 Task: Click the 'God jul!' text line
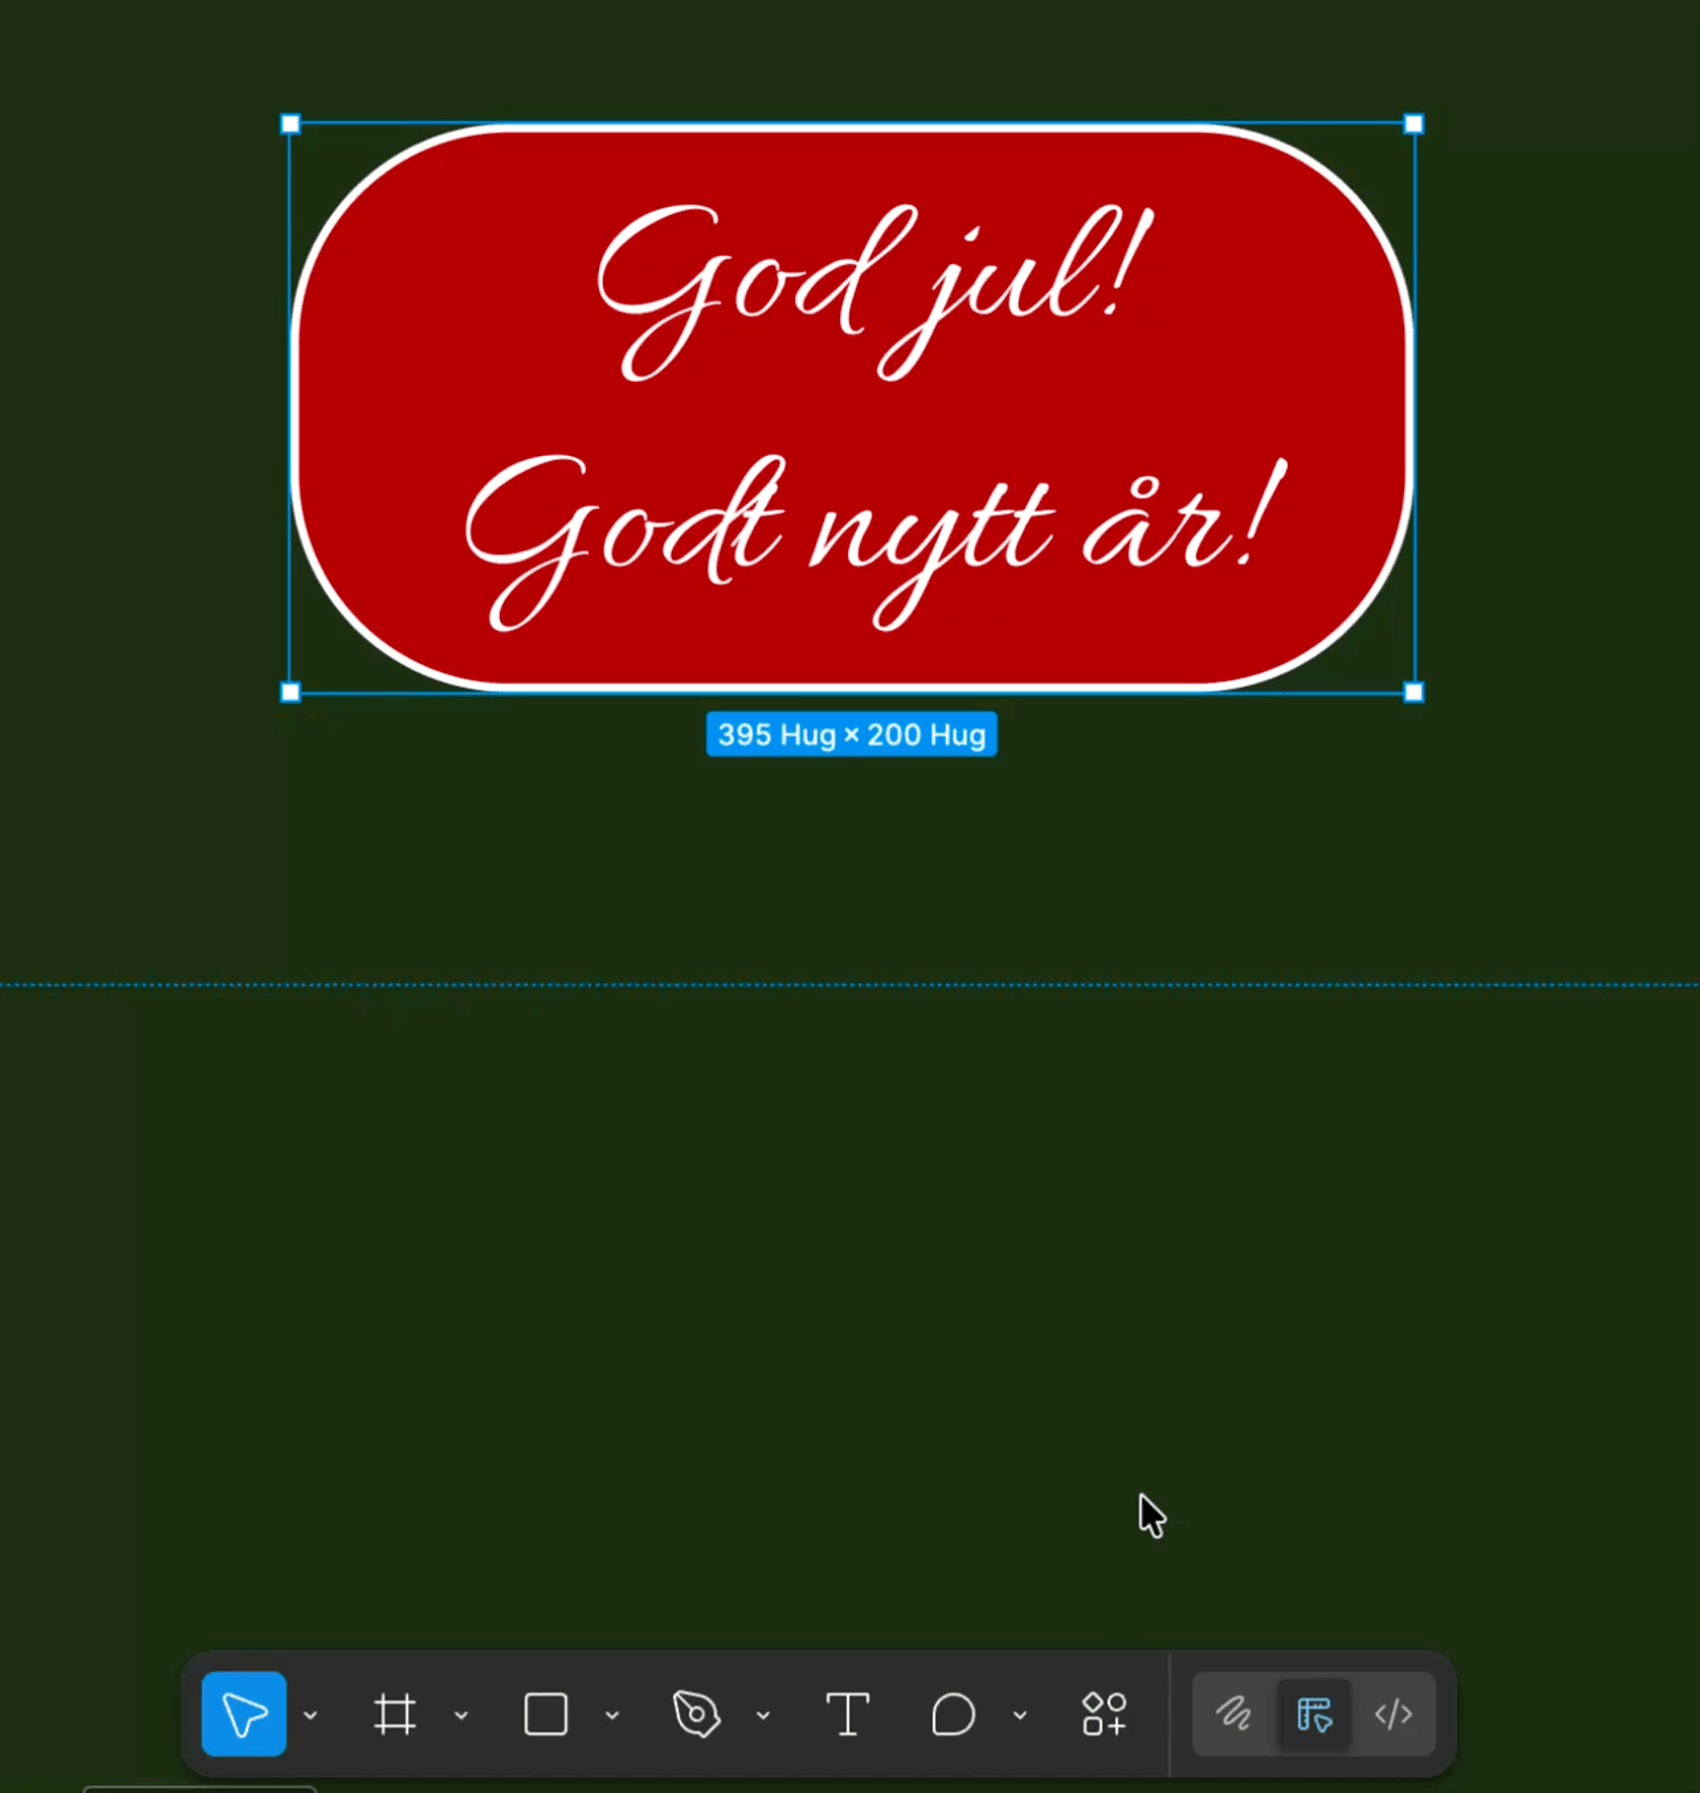(x=874, y=291)
